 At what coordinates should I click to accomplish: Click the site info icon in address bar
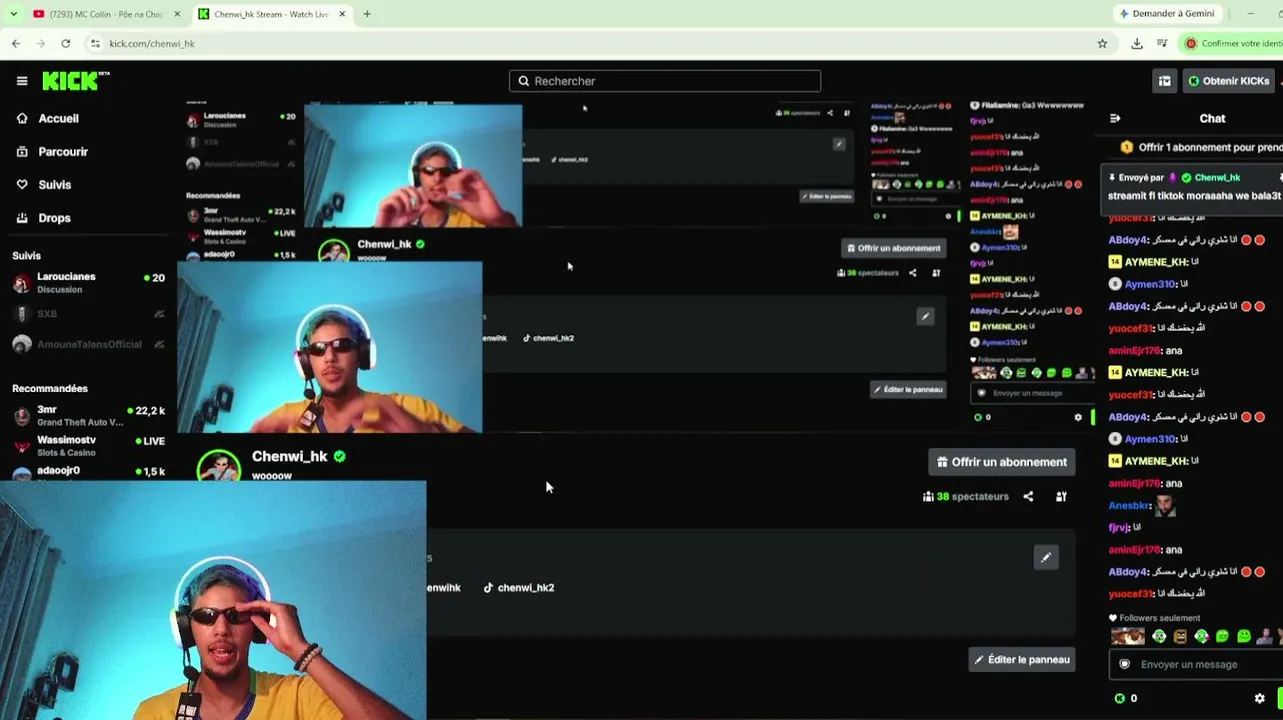coord(95,43)
